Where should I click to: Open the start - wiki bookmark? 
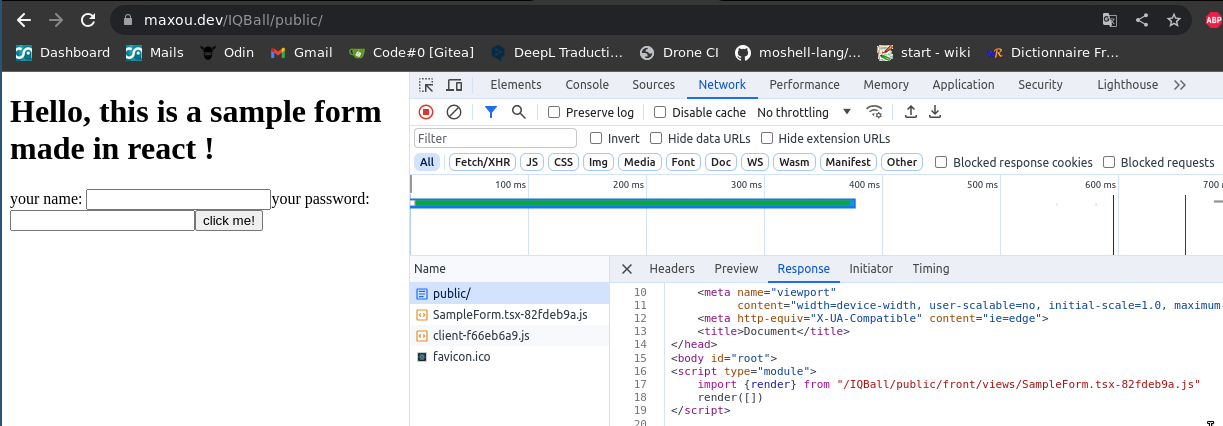pyautogui.click(x=923, y=53)
